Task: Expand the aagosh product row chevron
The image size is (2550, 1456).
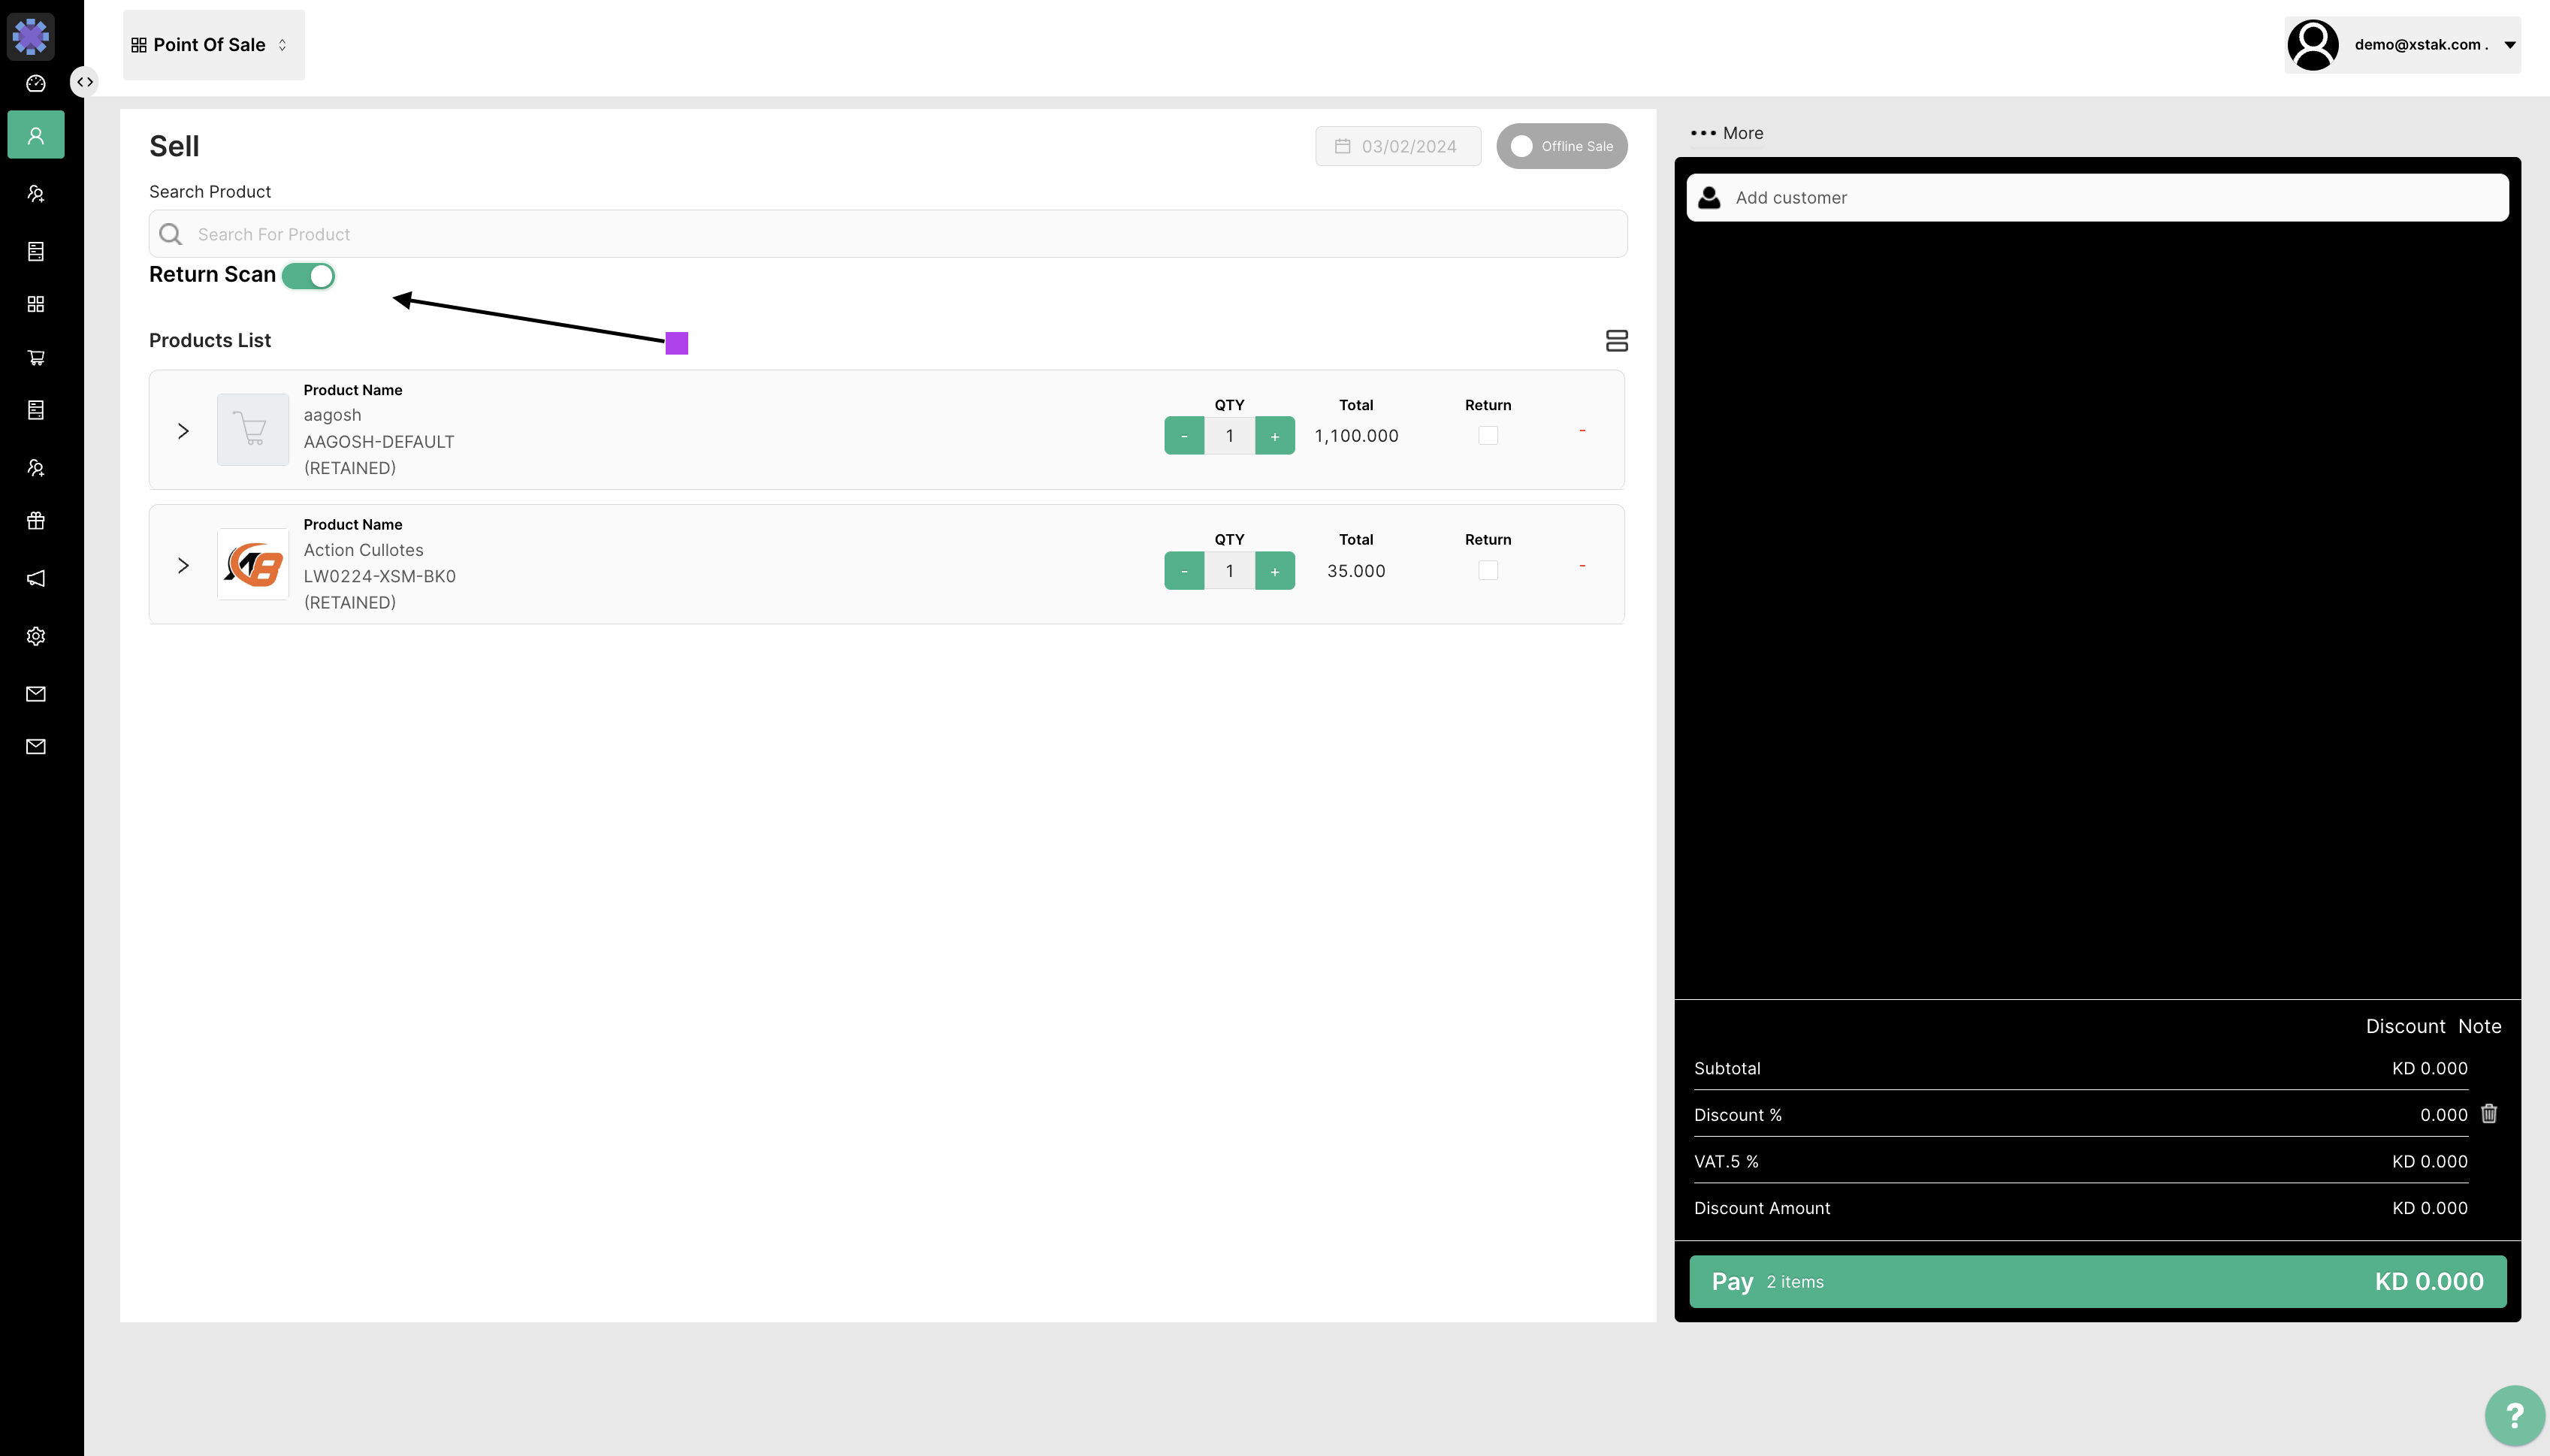Action: 183,431
